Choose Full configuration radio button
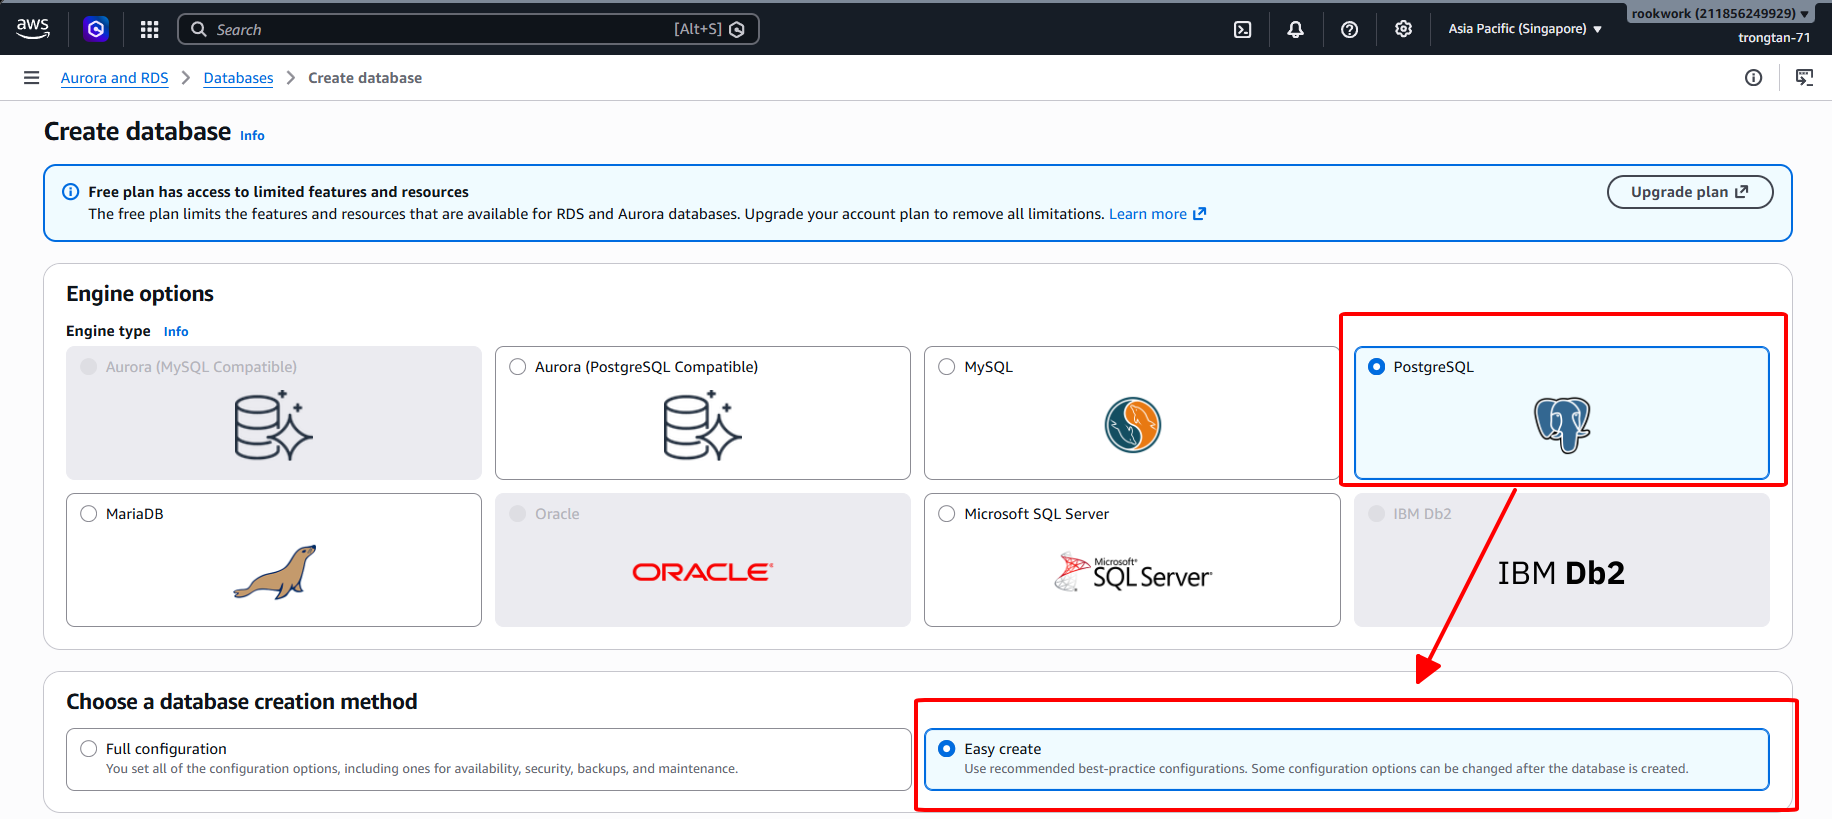 (x=89, y=749)
